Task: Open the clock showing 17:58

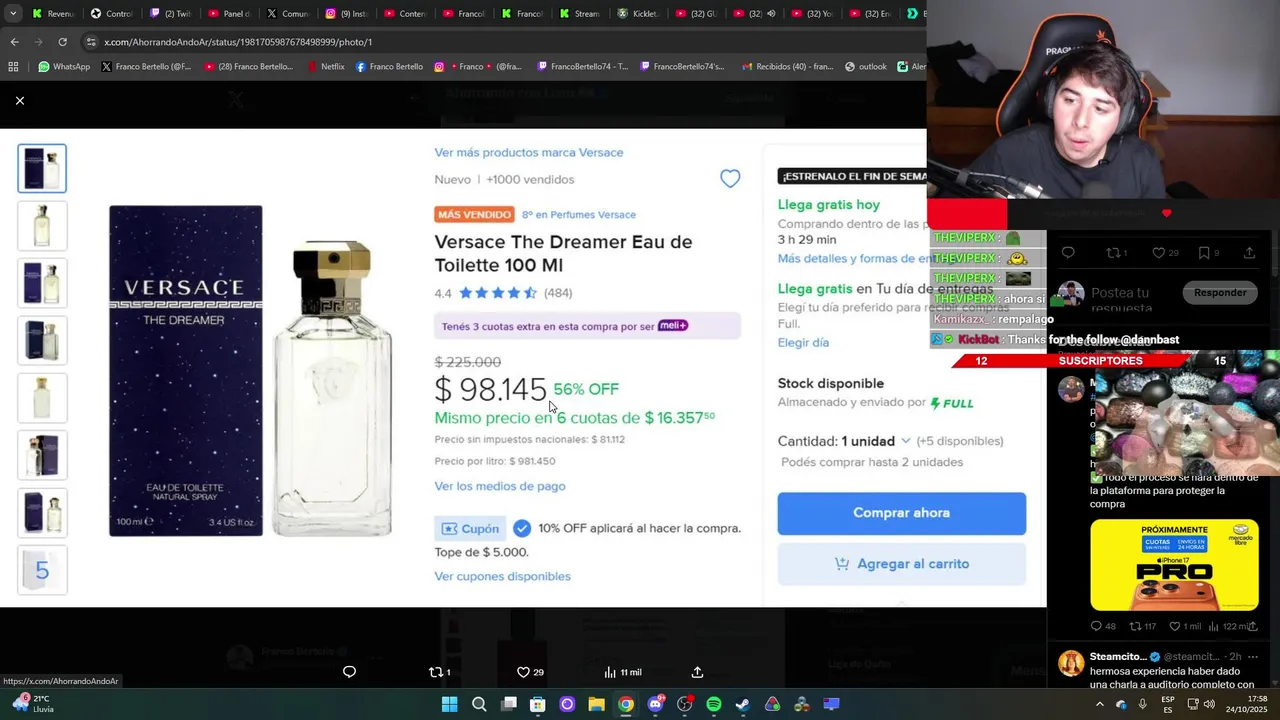Action: coord(1246,704)
